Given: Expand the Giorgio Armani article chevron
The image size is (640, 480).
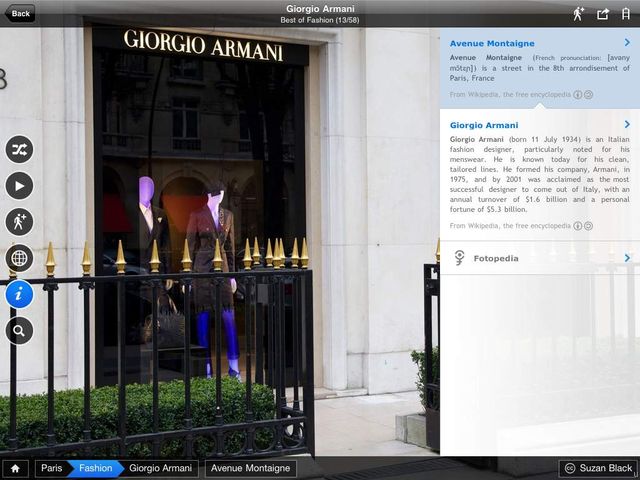Looking at the screenshot, I should point(626,125).
